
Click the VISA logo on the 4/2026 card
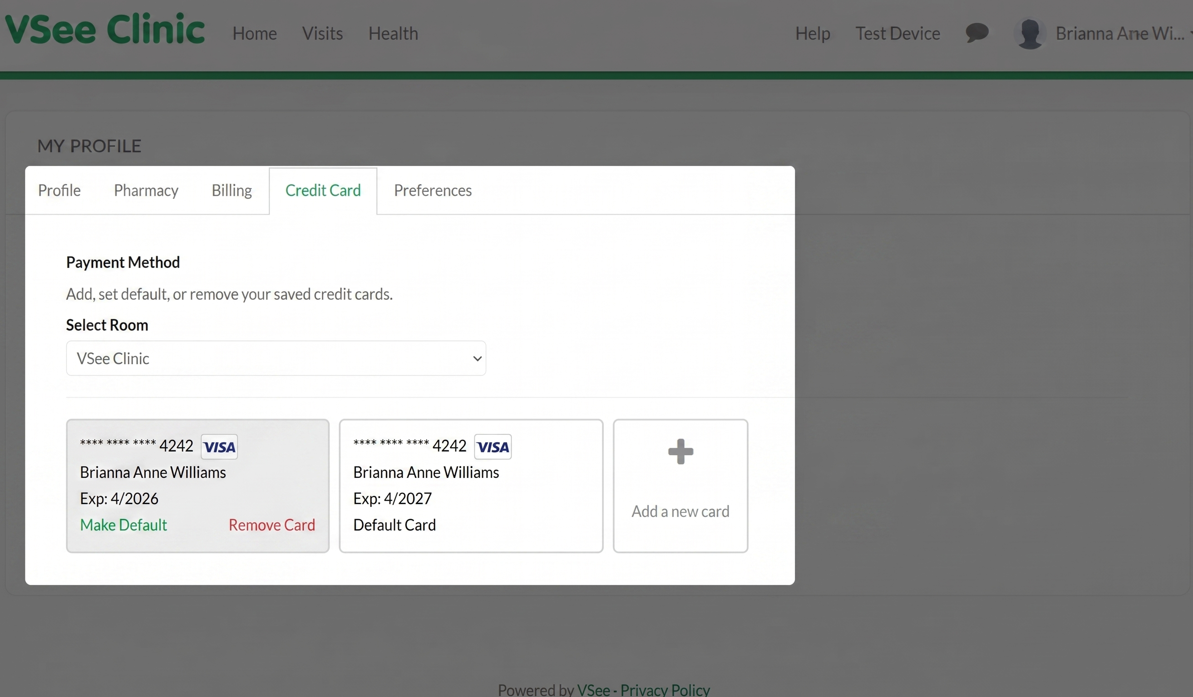(x=219, y=446)
